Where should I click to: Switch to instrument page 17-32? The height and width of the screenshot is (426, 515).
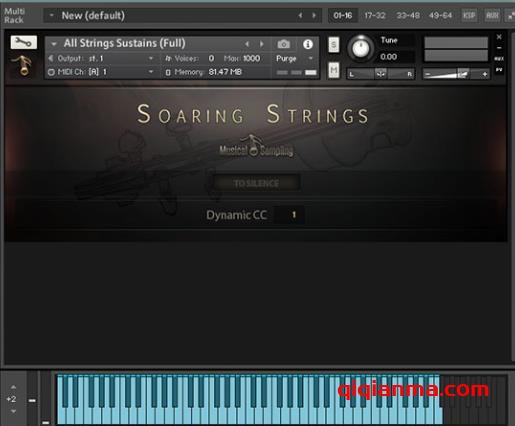(375, 15)
